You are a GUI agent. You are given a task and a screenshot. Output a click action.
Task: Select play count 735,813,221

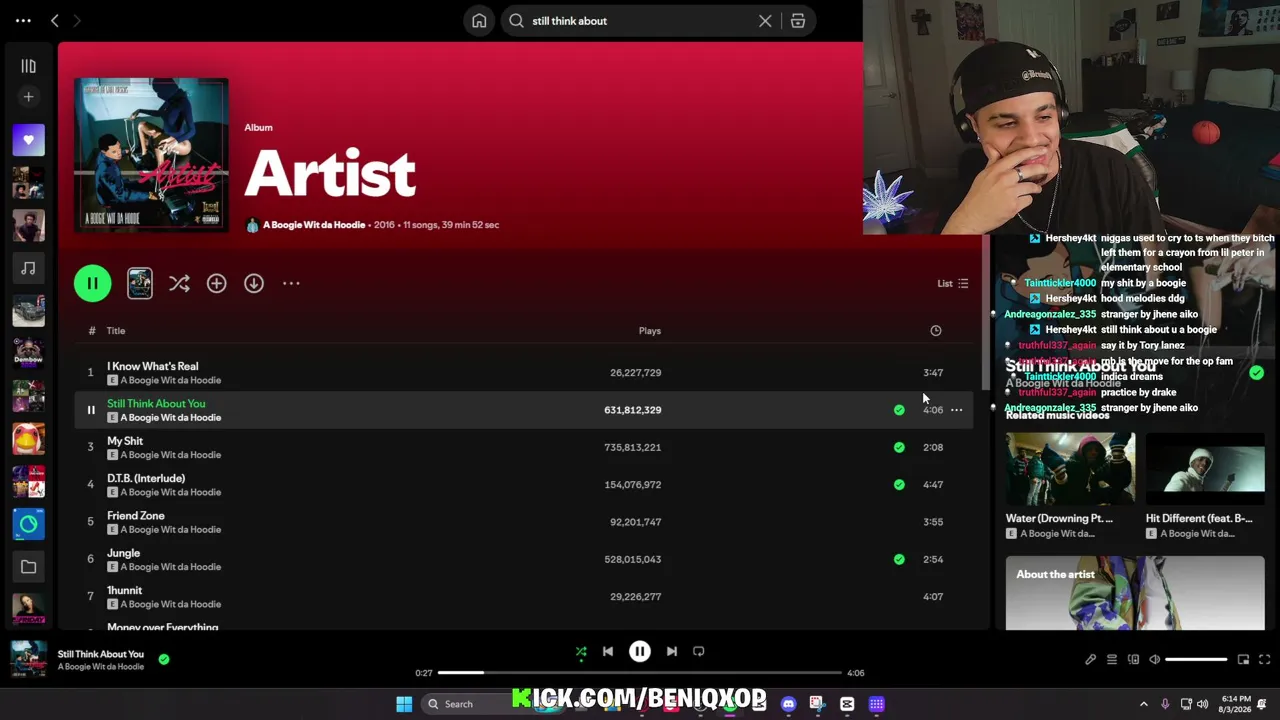(x=632, y=447)
